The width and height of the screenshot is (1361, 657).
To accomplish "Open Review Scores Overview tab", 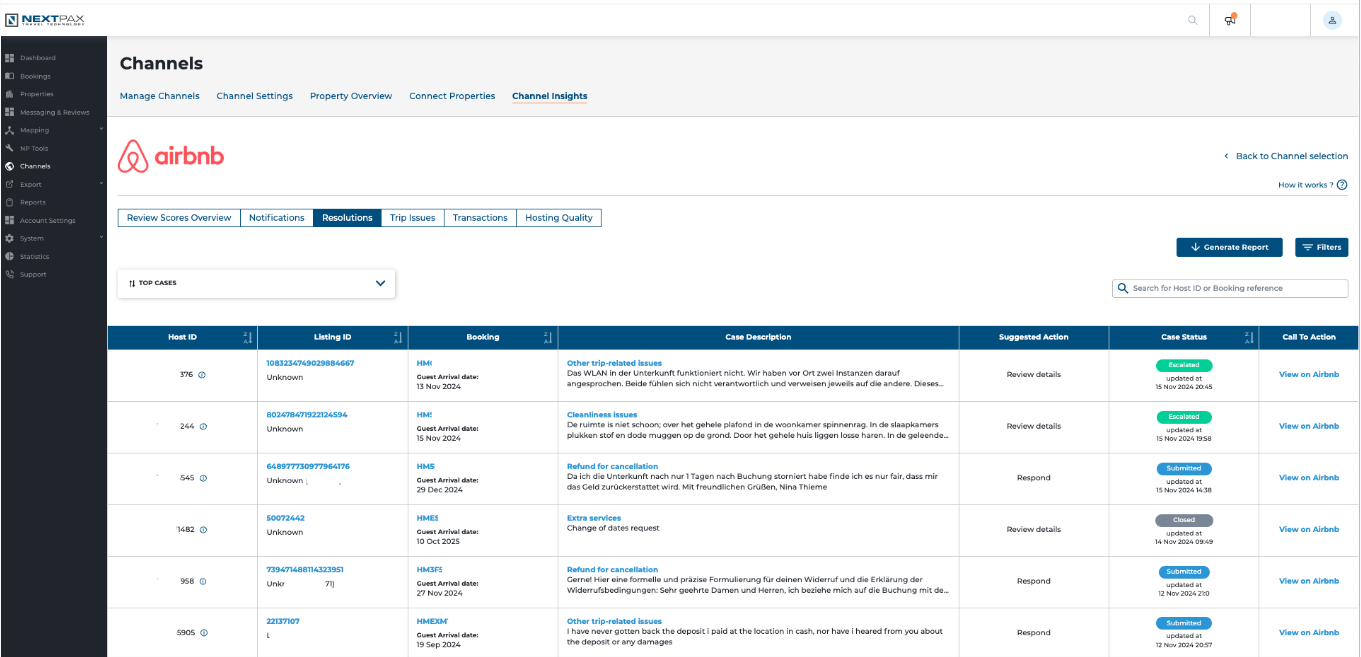I will pos(179,218).
